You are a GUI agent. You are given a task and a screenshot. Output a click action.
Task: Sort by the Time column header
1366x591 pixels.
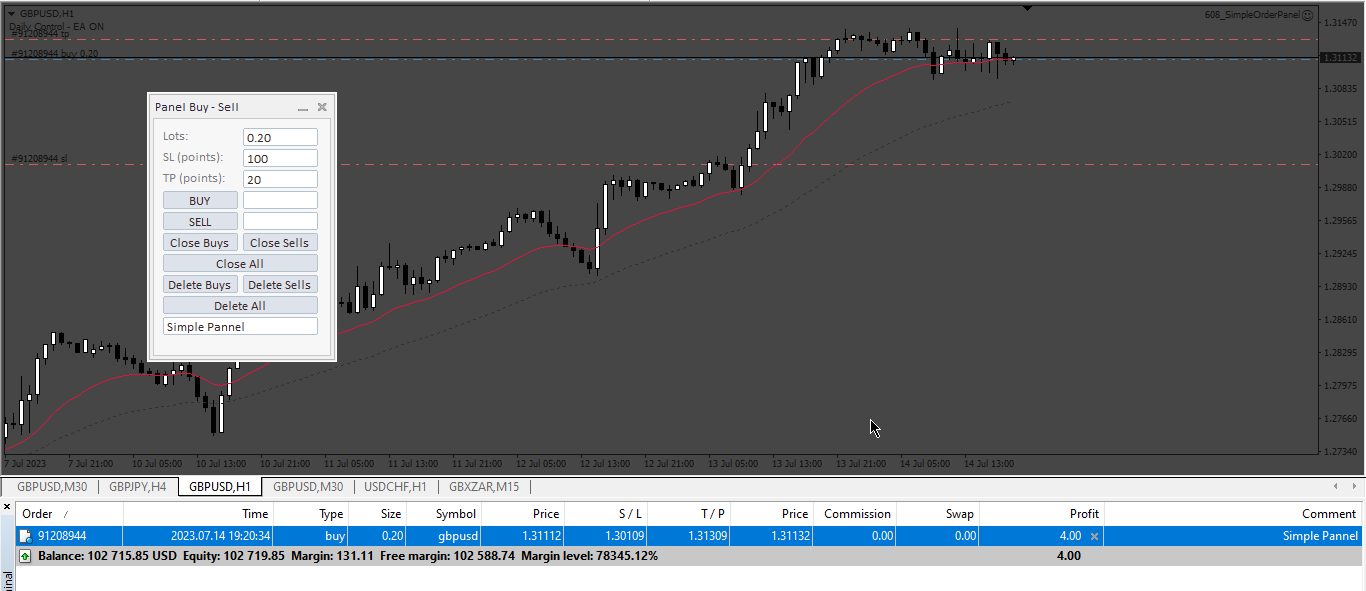coord(198,514)
